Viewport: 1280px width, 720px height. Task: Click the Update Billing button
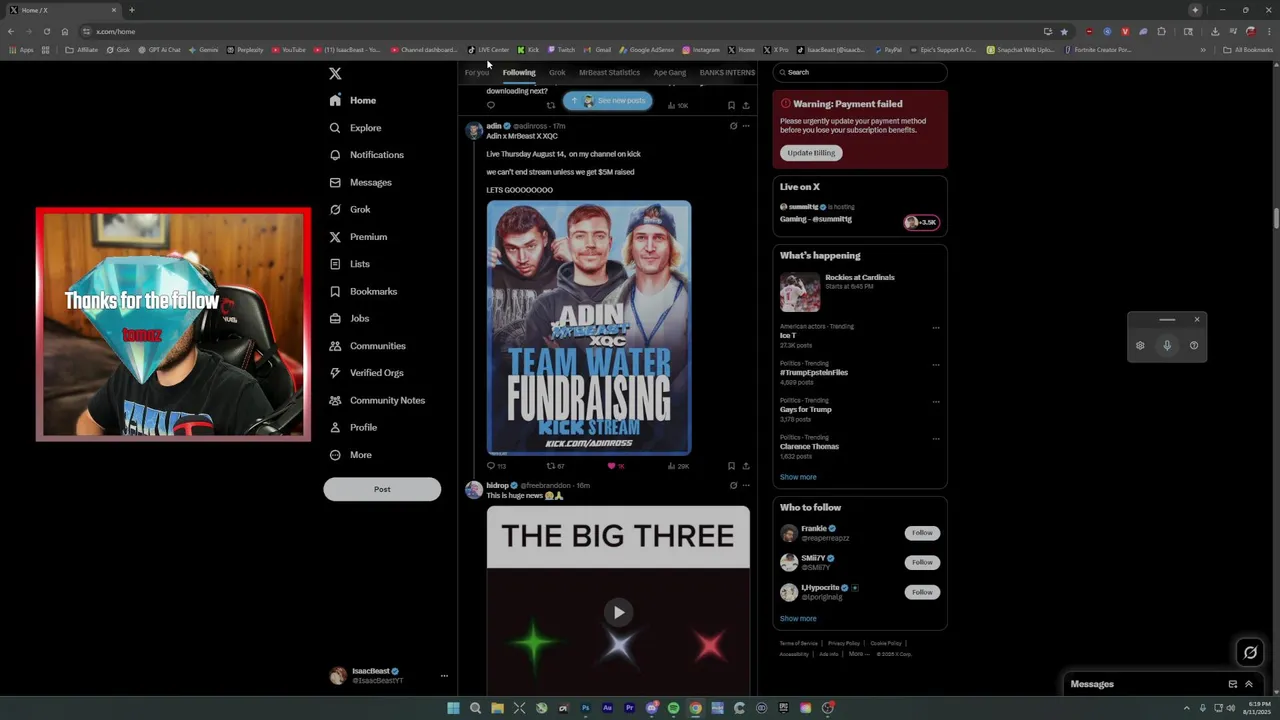pyautogui.click(x=811, y=153)
